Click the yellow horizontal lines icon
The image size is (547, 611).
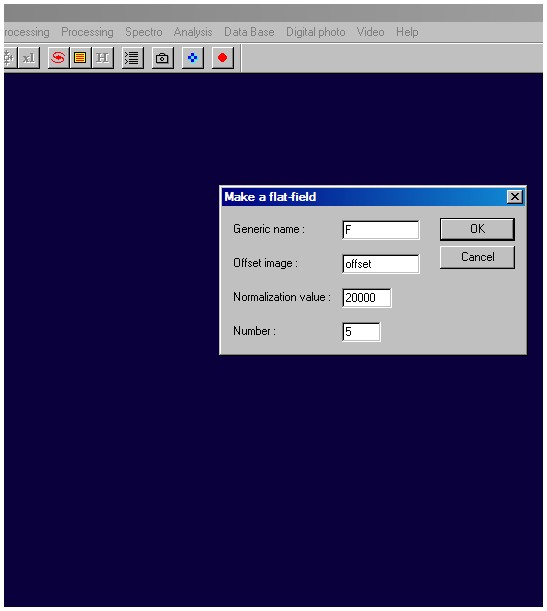point(80,58)
